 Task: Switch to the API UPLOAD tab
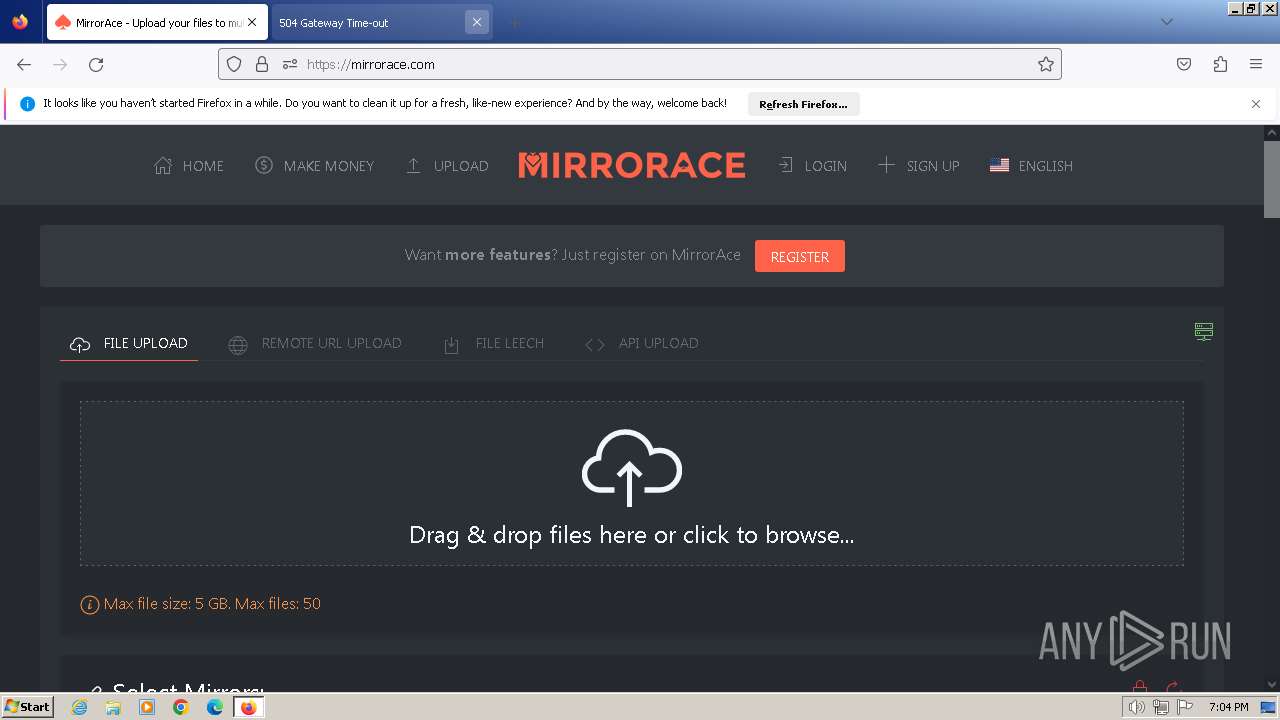coord(641,343)
